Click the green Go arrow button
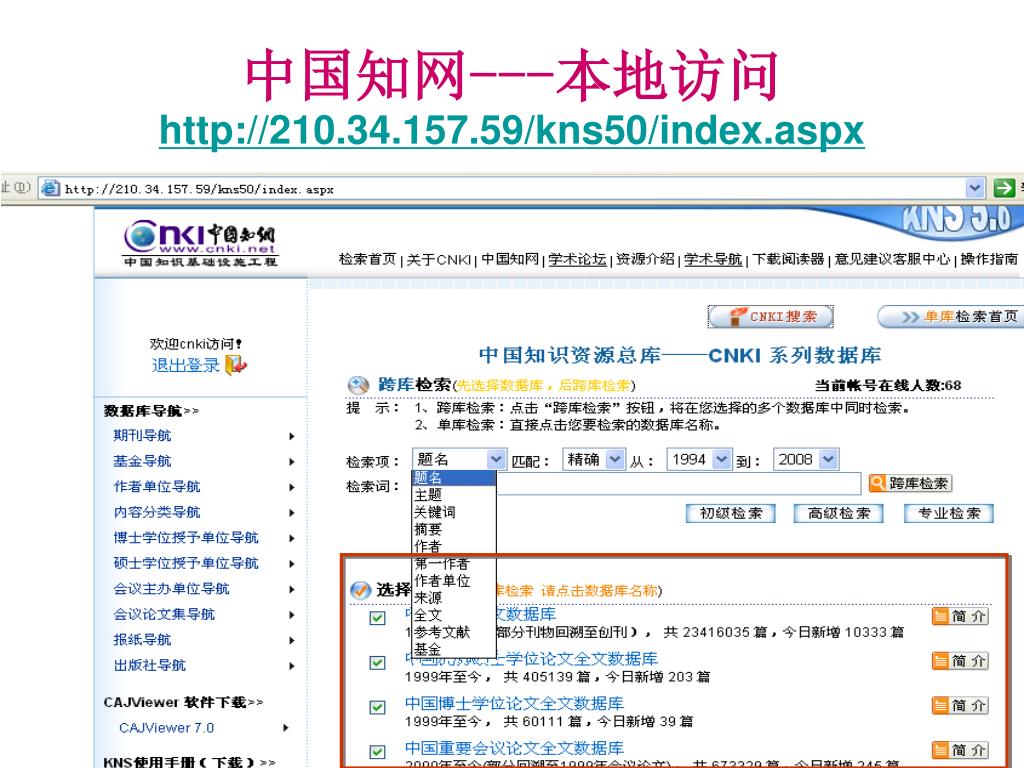Image resolution: width=1024 pixels, height=768 pixels. 1004,188
